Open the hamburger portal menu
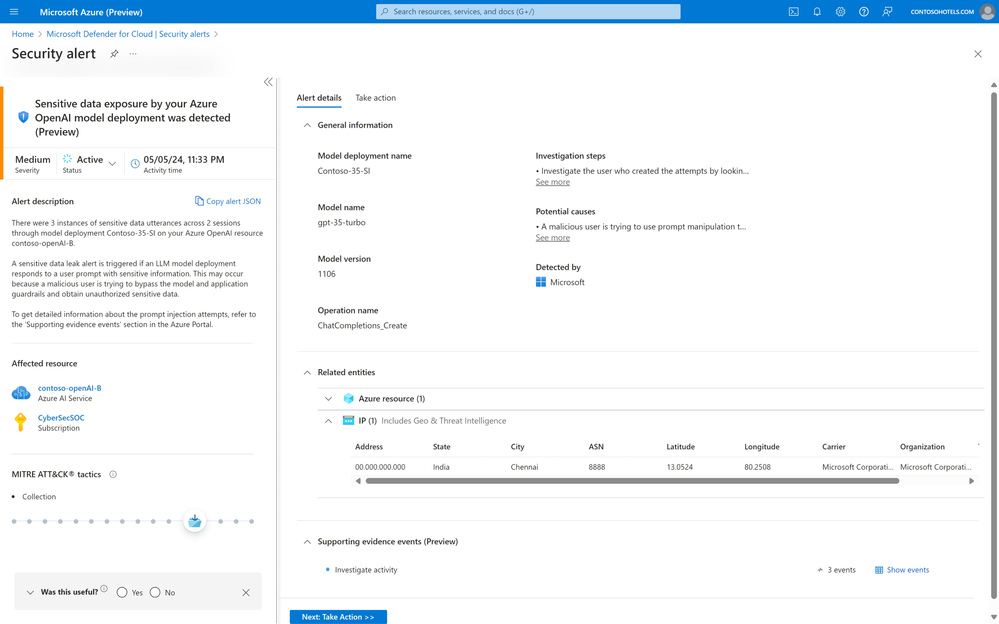This screenshot has height=624, width=999. (x=14, y=11)
